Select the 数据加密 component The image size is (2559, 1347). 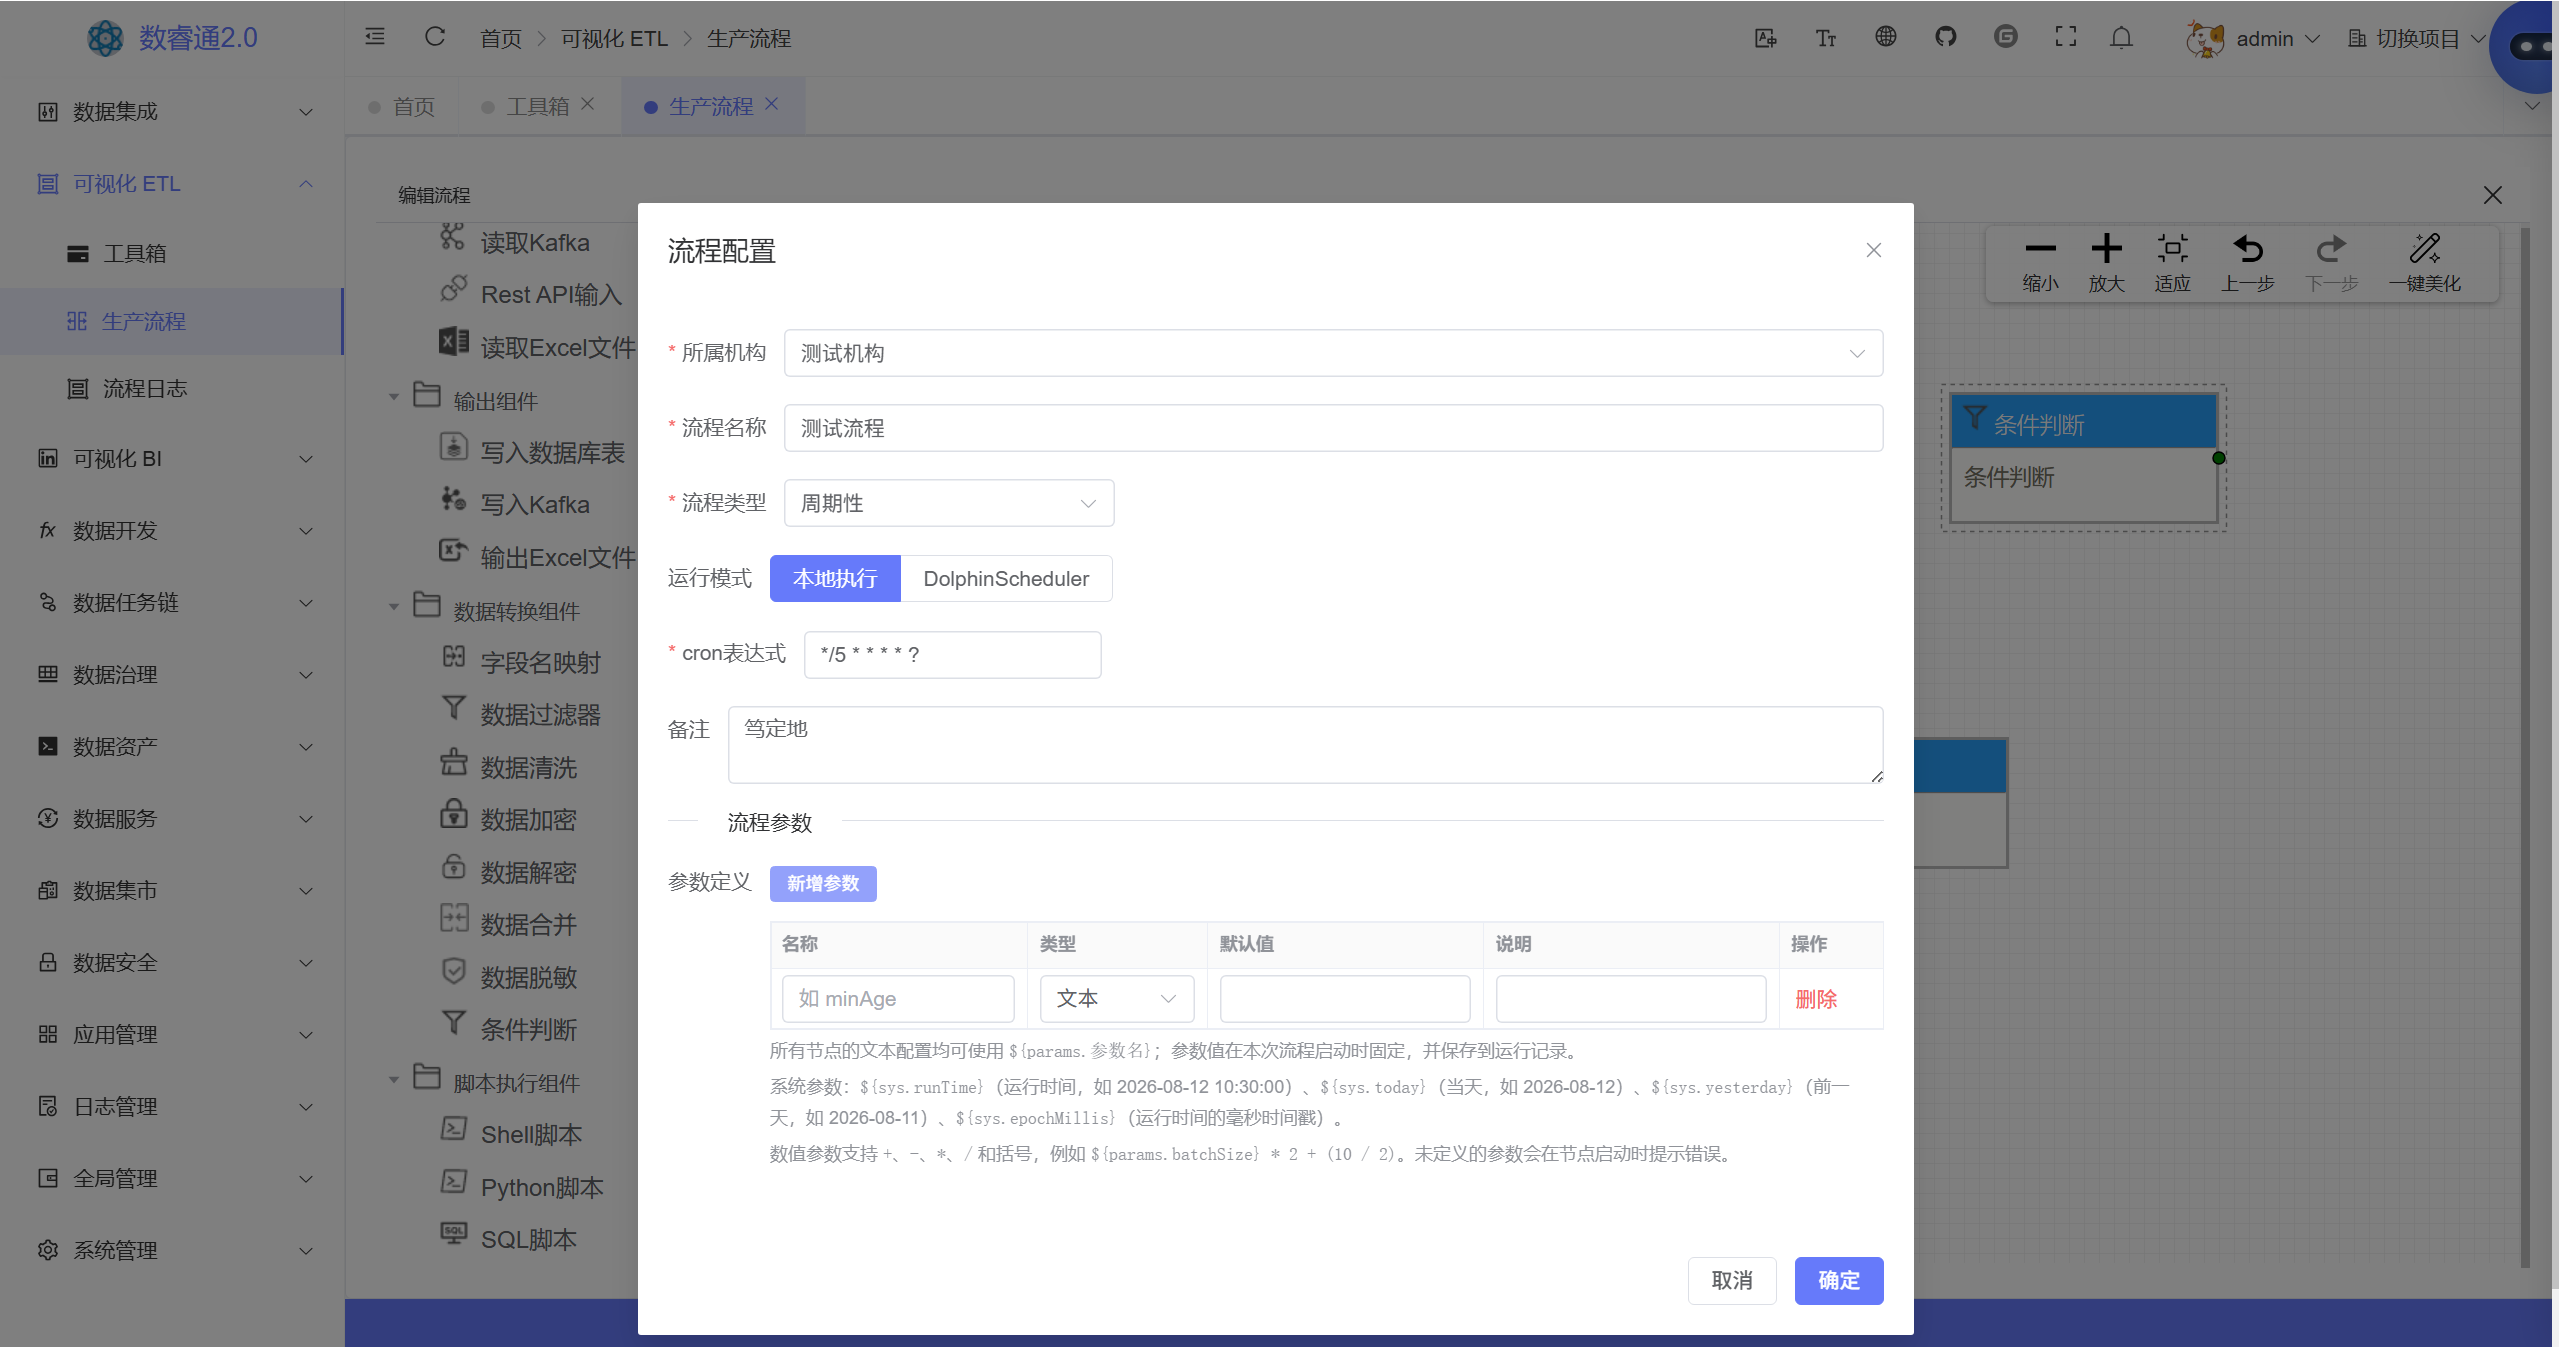[509, 818]
